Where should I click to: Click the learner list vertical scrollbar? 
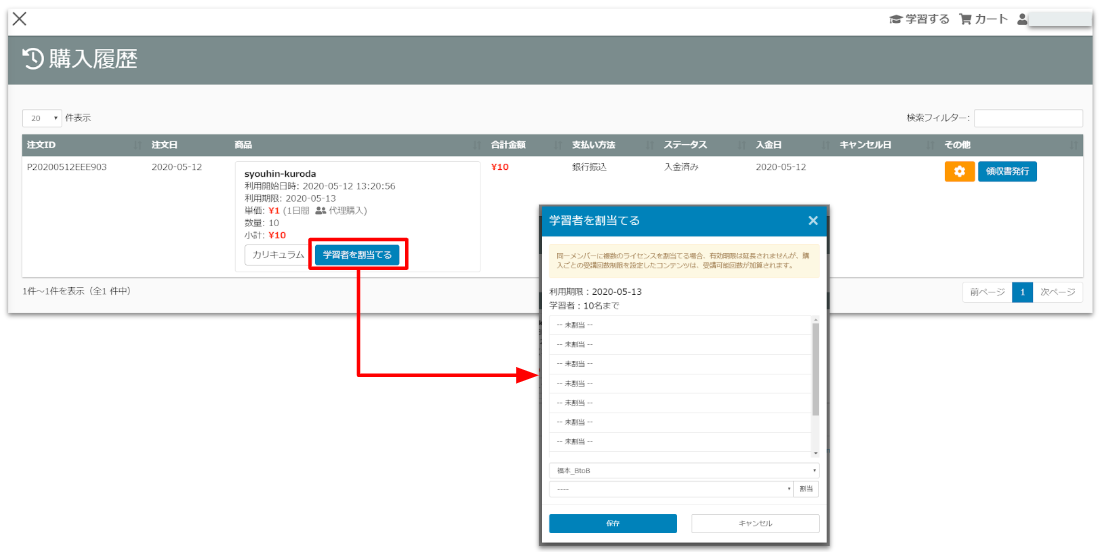point(816,370)
